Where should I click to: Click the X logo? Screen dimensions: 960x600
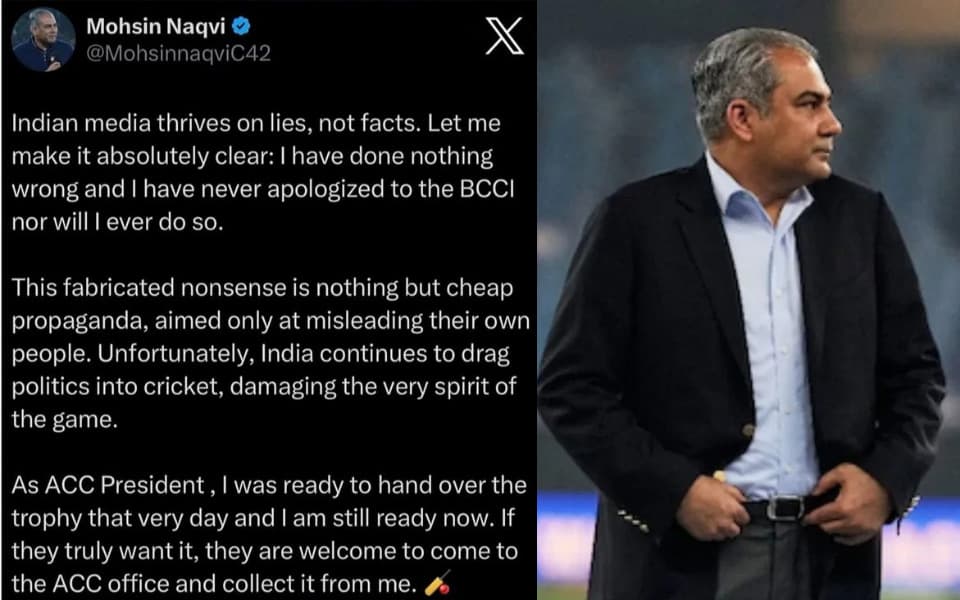(503, 37)
